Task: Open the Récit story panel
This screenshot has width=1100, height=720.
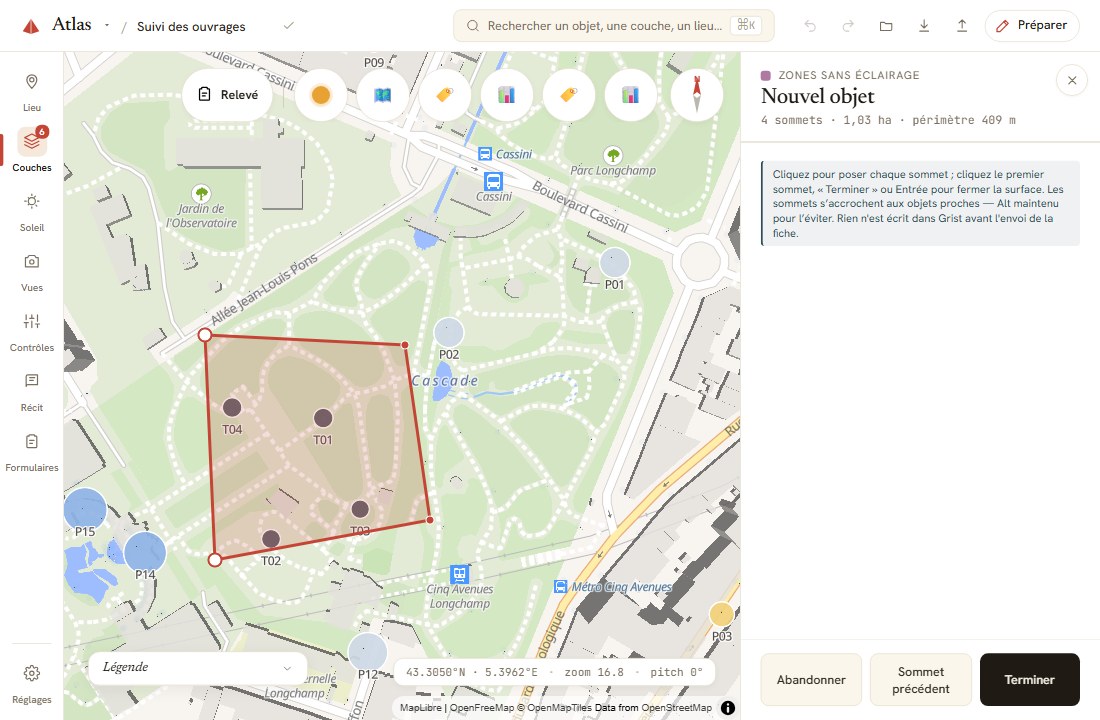Action: (32, 393)
